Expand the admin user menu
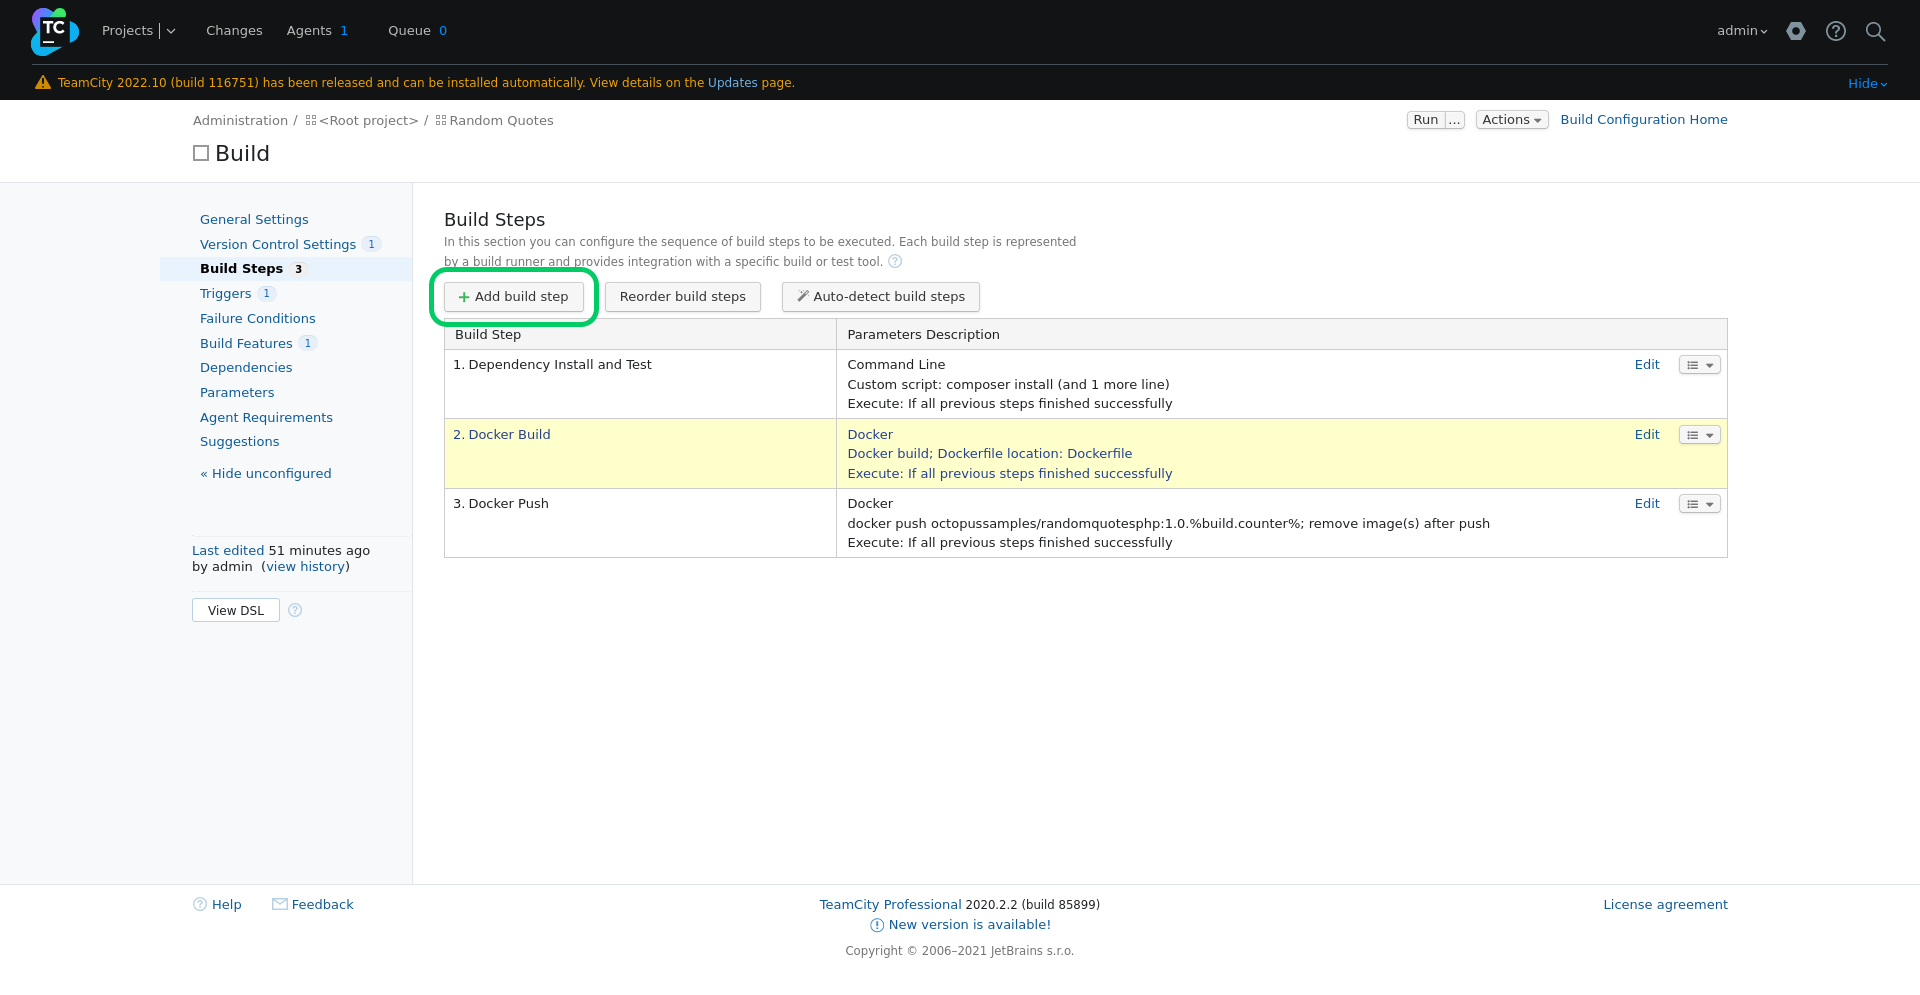Image resolution: width=1920 pixels, height=995 pixels. click(x=1742, y=31)
